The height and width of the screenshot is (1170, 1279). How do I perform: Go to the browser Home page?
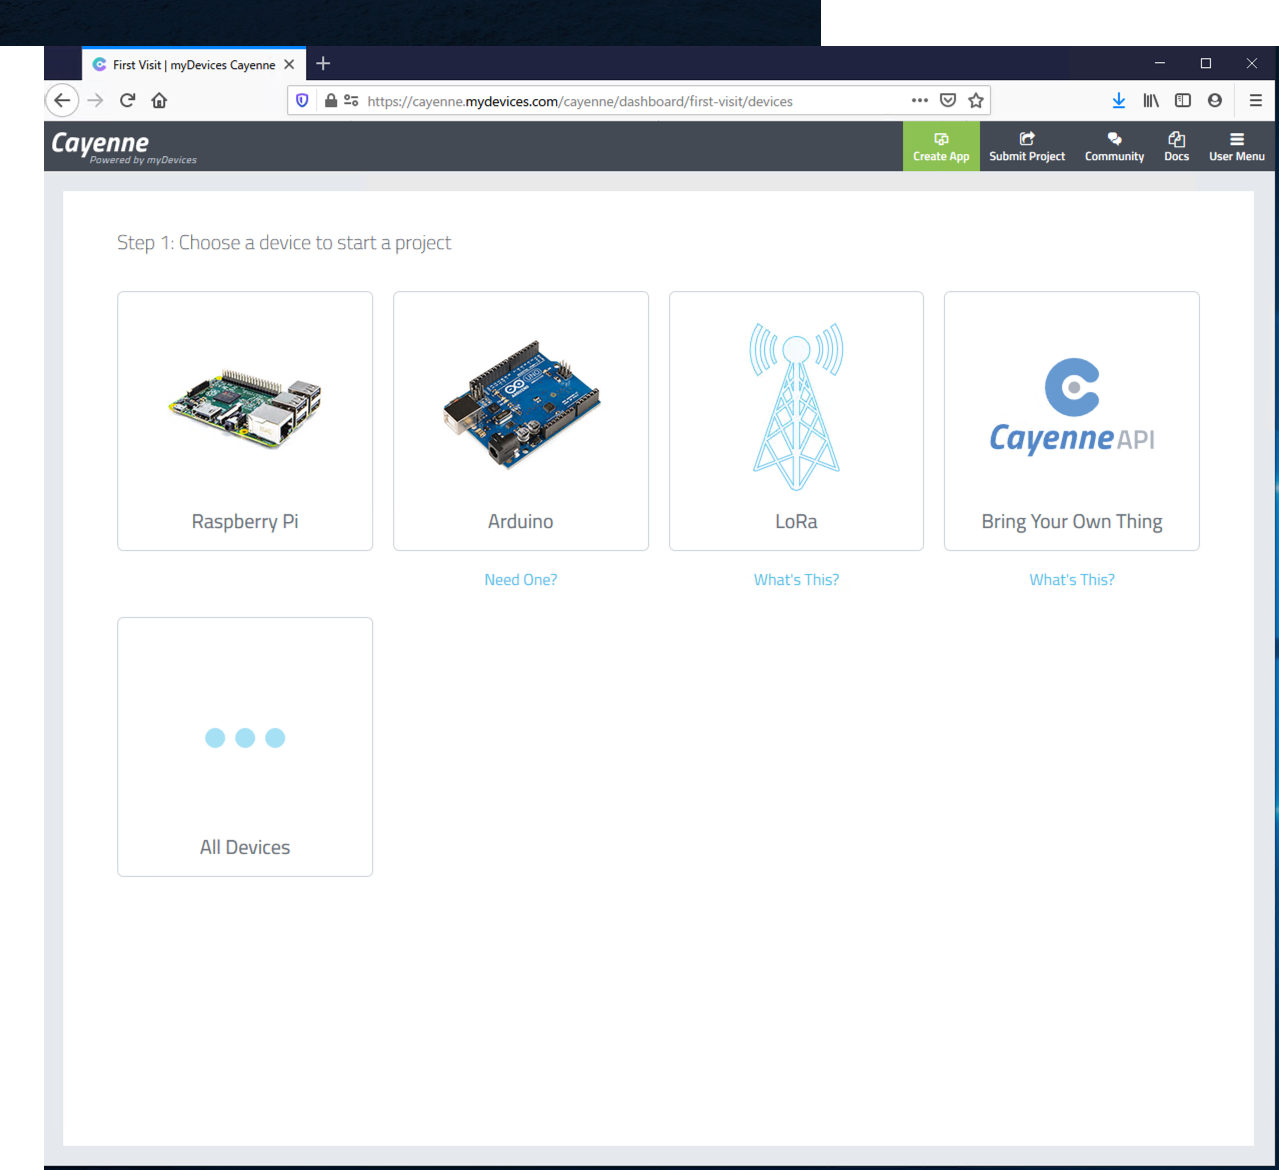(159, 100)
